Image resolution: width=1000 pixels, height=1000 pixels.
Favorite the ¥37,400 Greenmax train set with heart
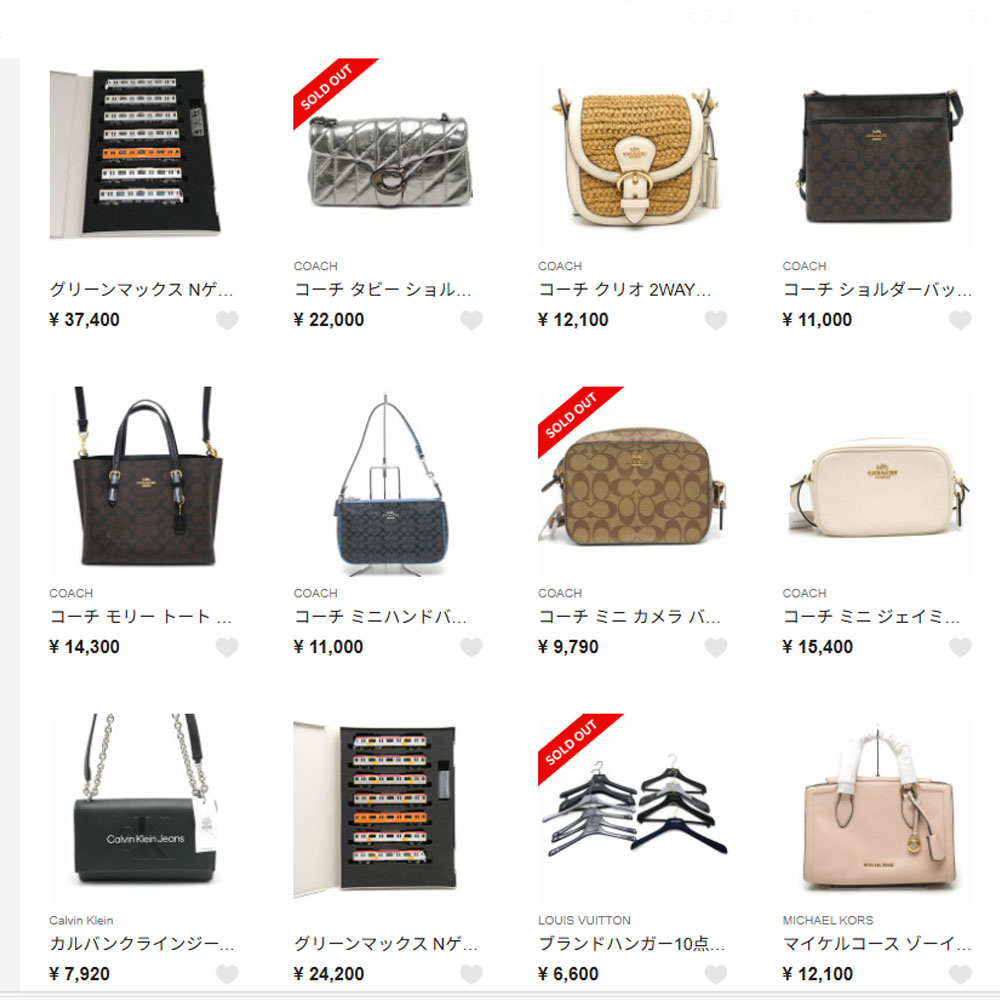[226, 320]
